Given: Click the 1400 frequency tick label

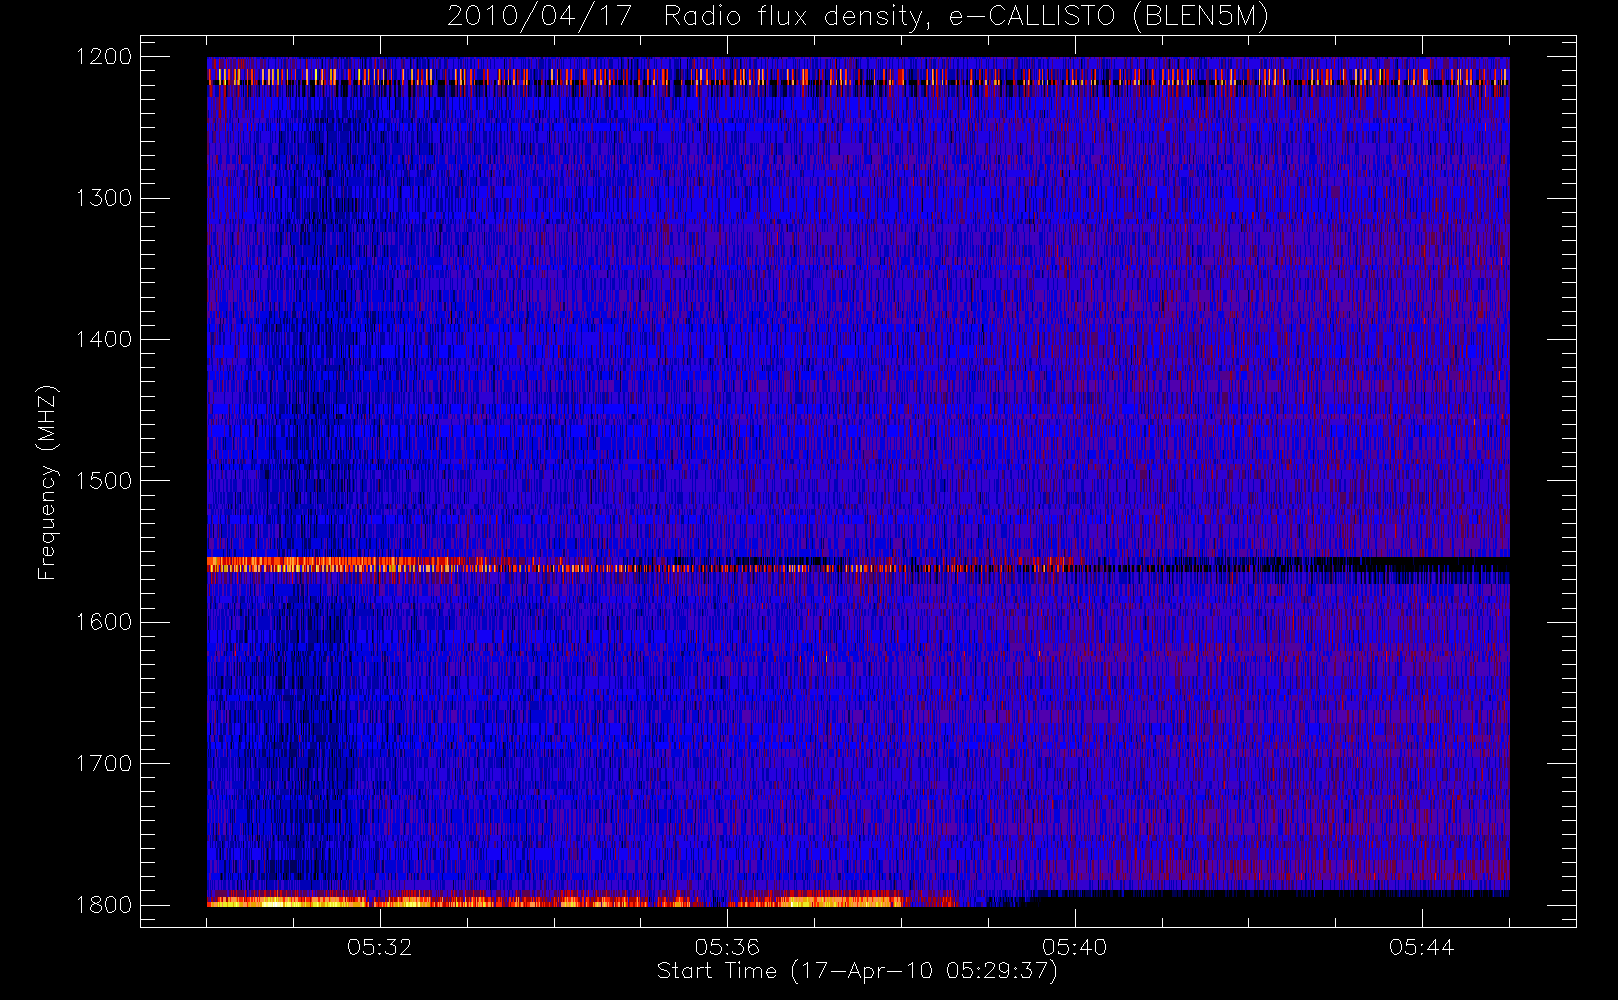Looking at the screenshot, I should pyautogui.click(x=104, y=339).
